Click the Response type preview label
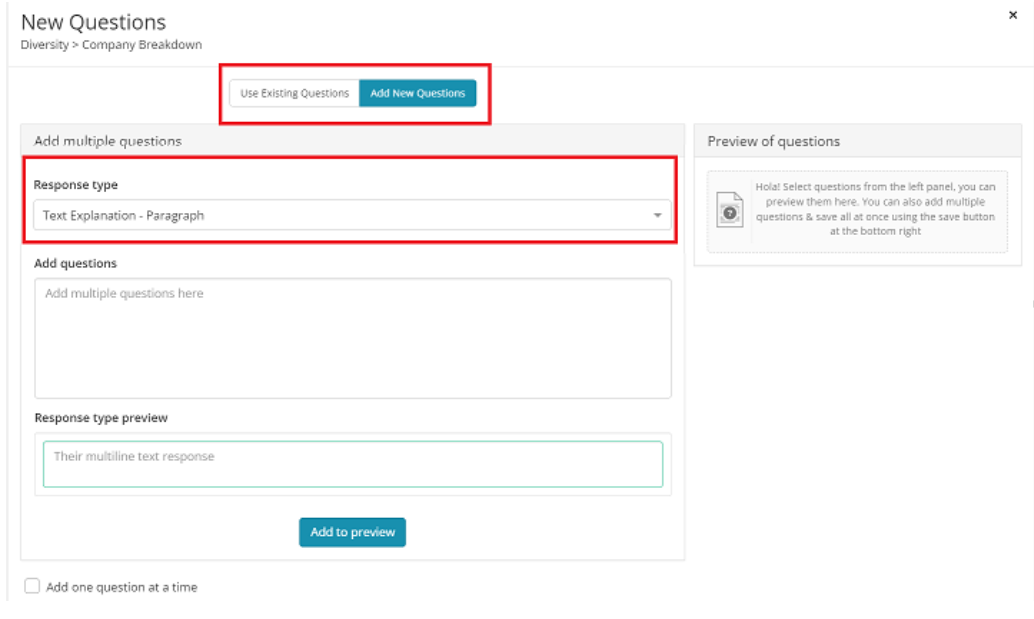The height and width of the screenshot is (619, 1034). point(101,418)
